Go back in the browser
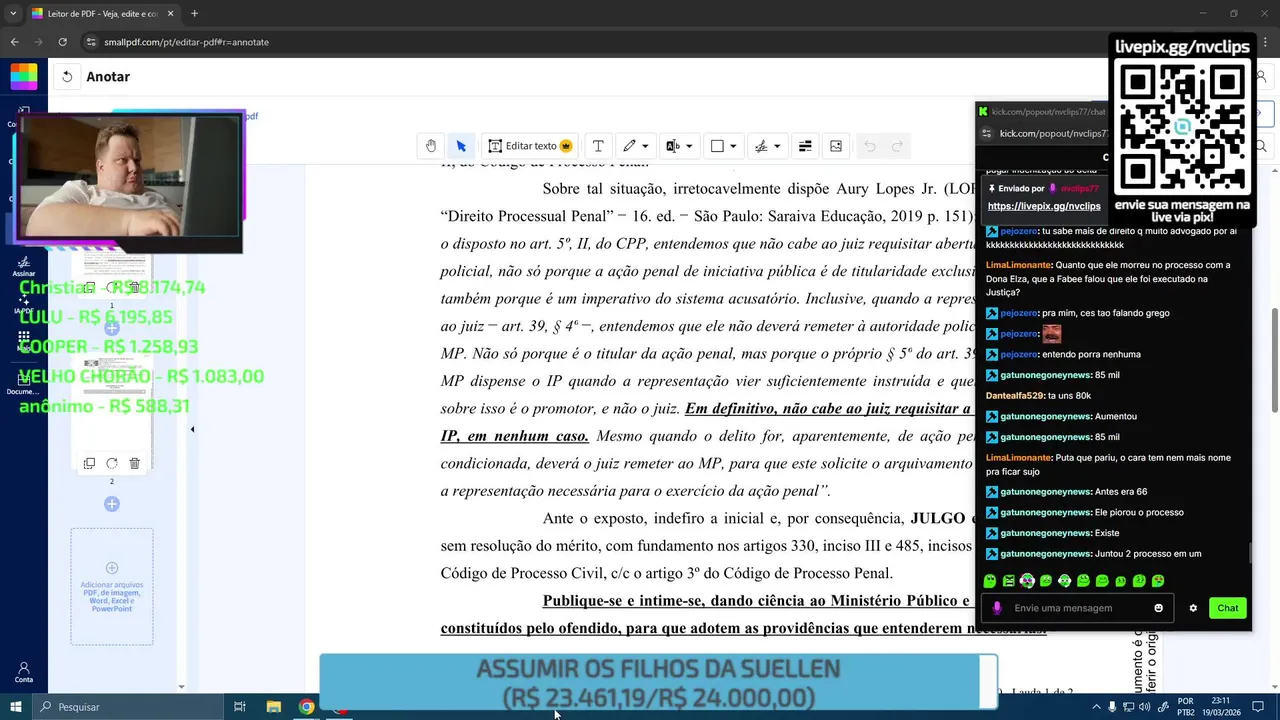The width and height of the screenshot is (1280, 720). 14,42
